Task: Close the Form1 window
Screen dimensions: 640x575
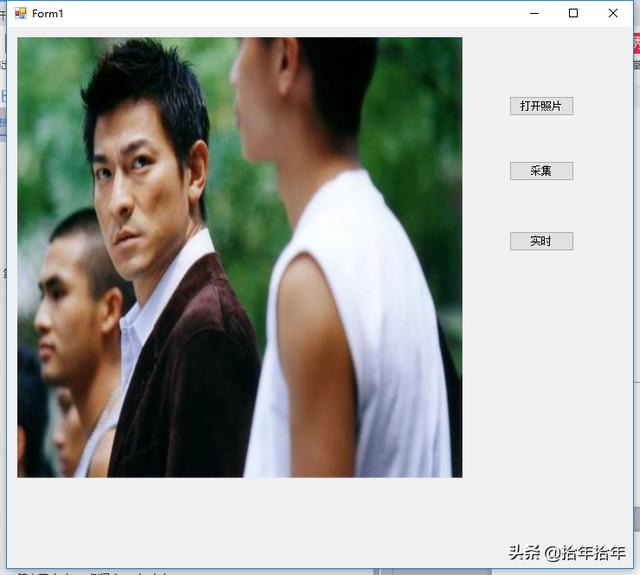Action: (613, 13)
